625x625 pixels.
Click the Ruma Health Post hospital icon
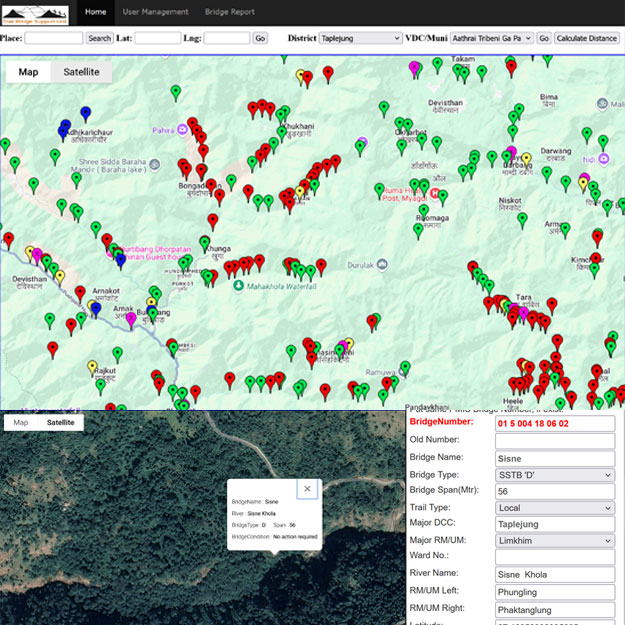[x=435, y=193]
